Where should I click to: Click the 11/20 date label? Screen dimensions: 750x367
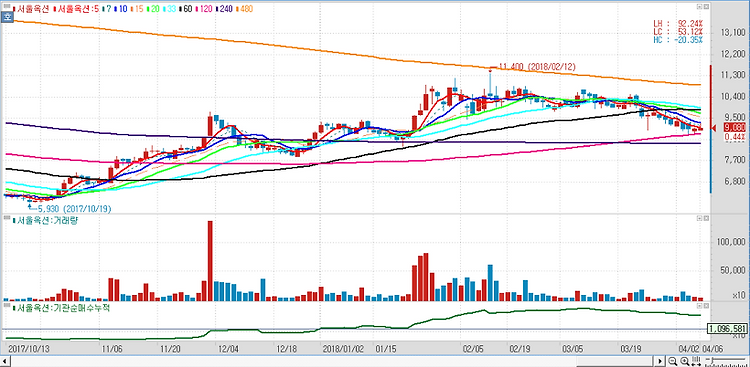171,348
